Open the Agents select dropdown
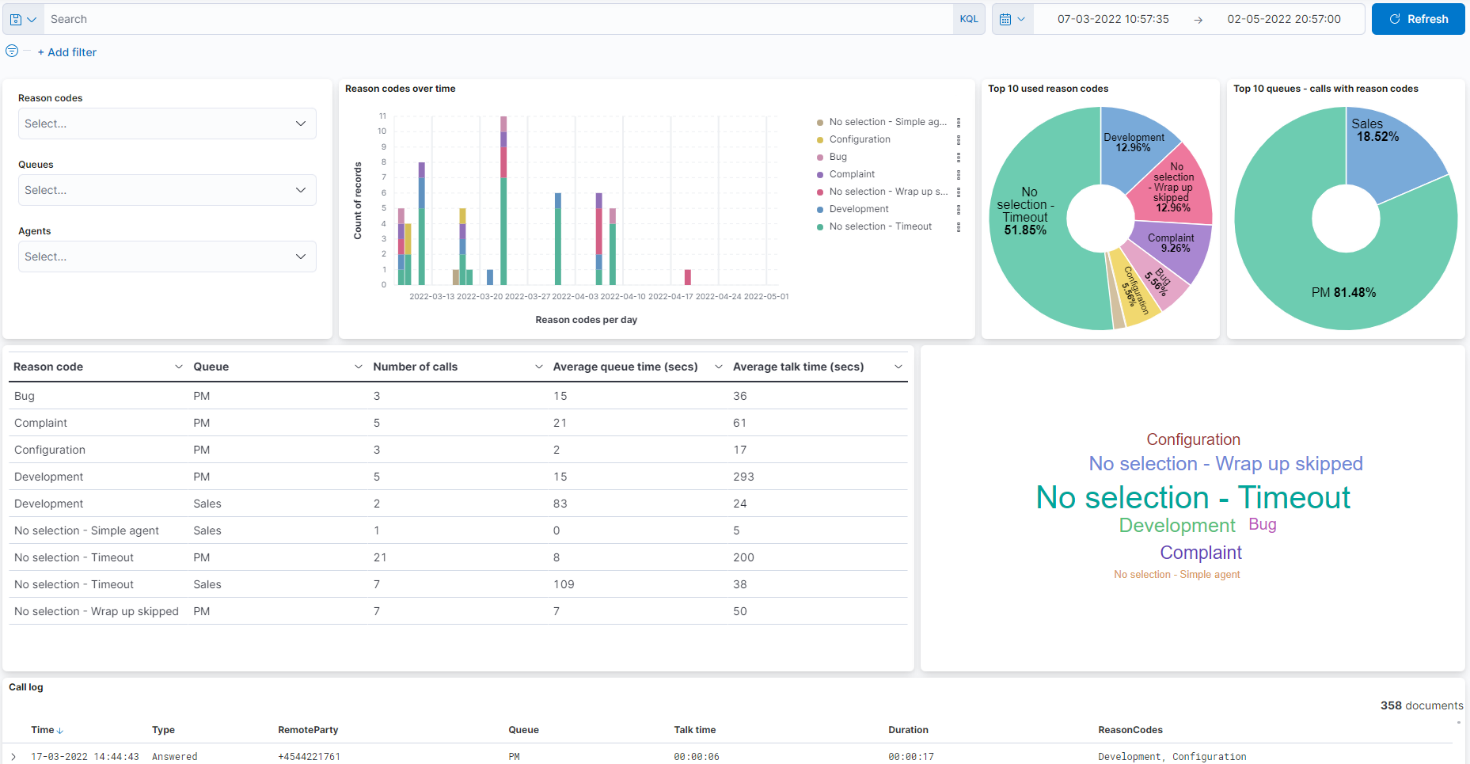The image size is (1470, 764). (x=167, y=257)
